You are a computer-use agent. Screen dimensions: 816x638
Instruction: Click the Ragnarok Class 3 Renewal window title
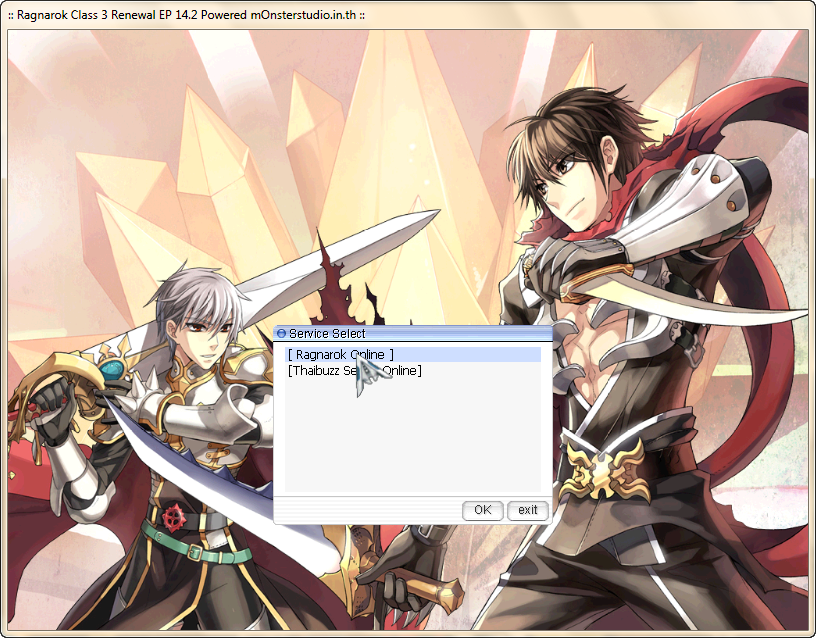[186, 15]
